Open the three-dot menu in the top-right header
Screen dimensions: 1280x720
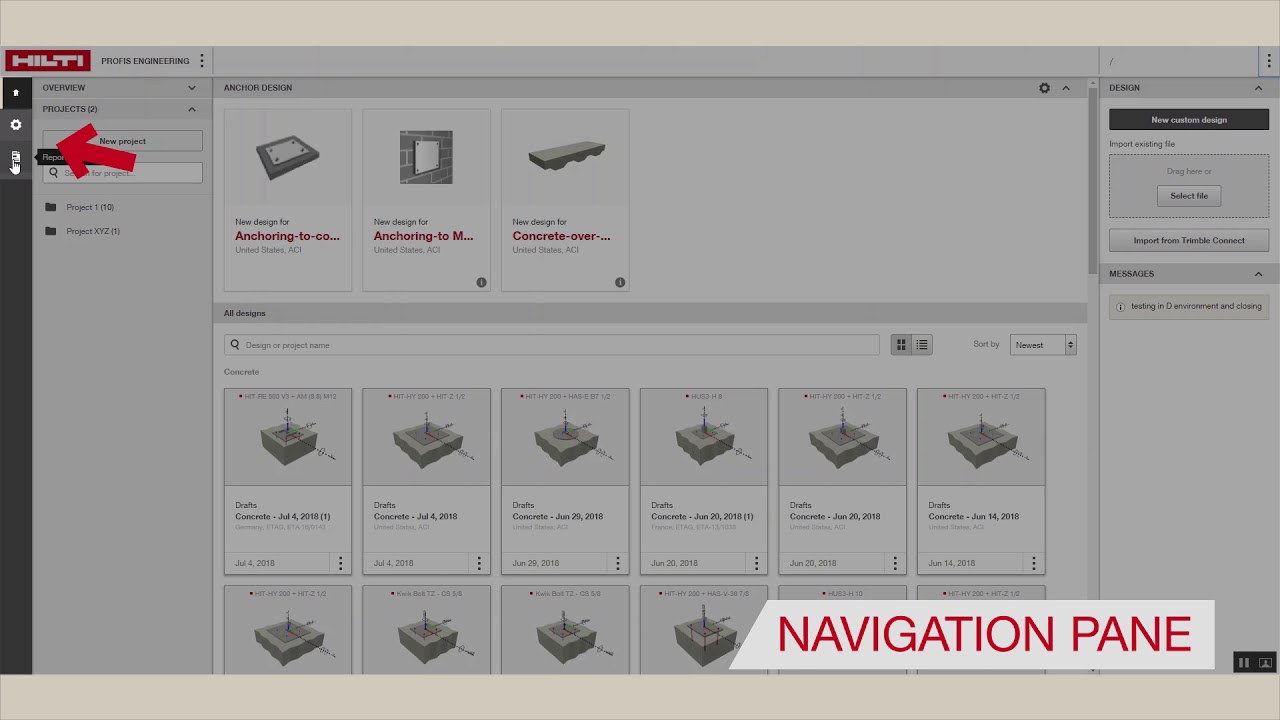coord(1268,61)
